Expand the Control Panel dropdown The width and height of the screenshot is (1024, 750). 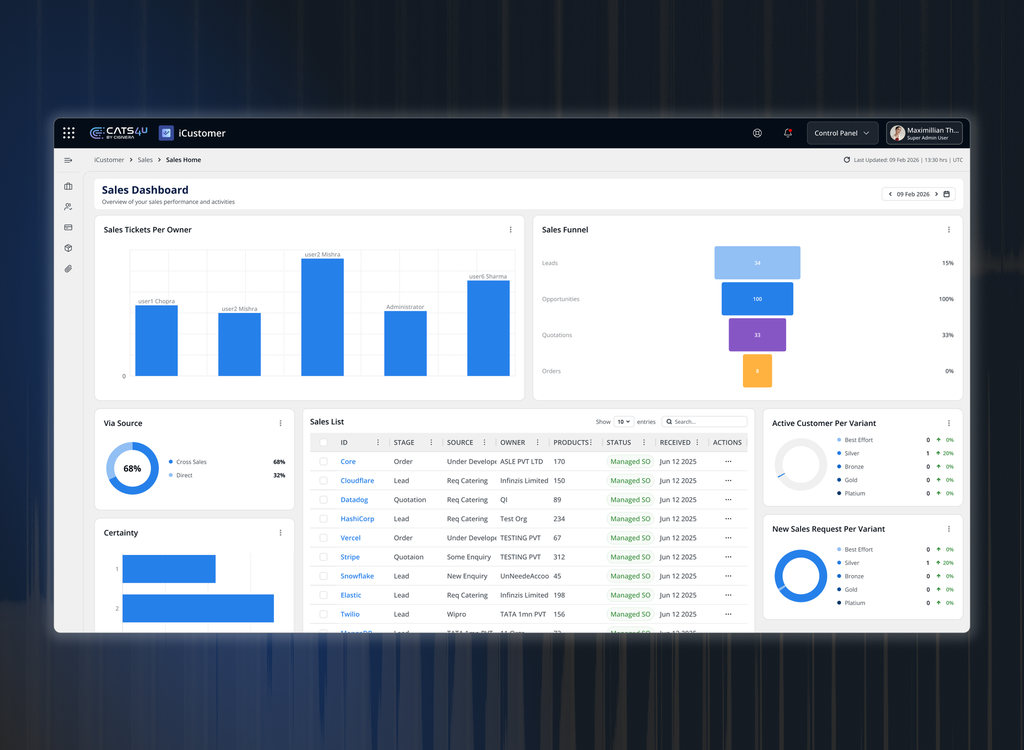(x=842, y=133)
